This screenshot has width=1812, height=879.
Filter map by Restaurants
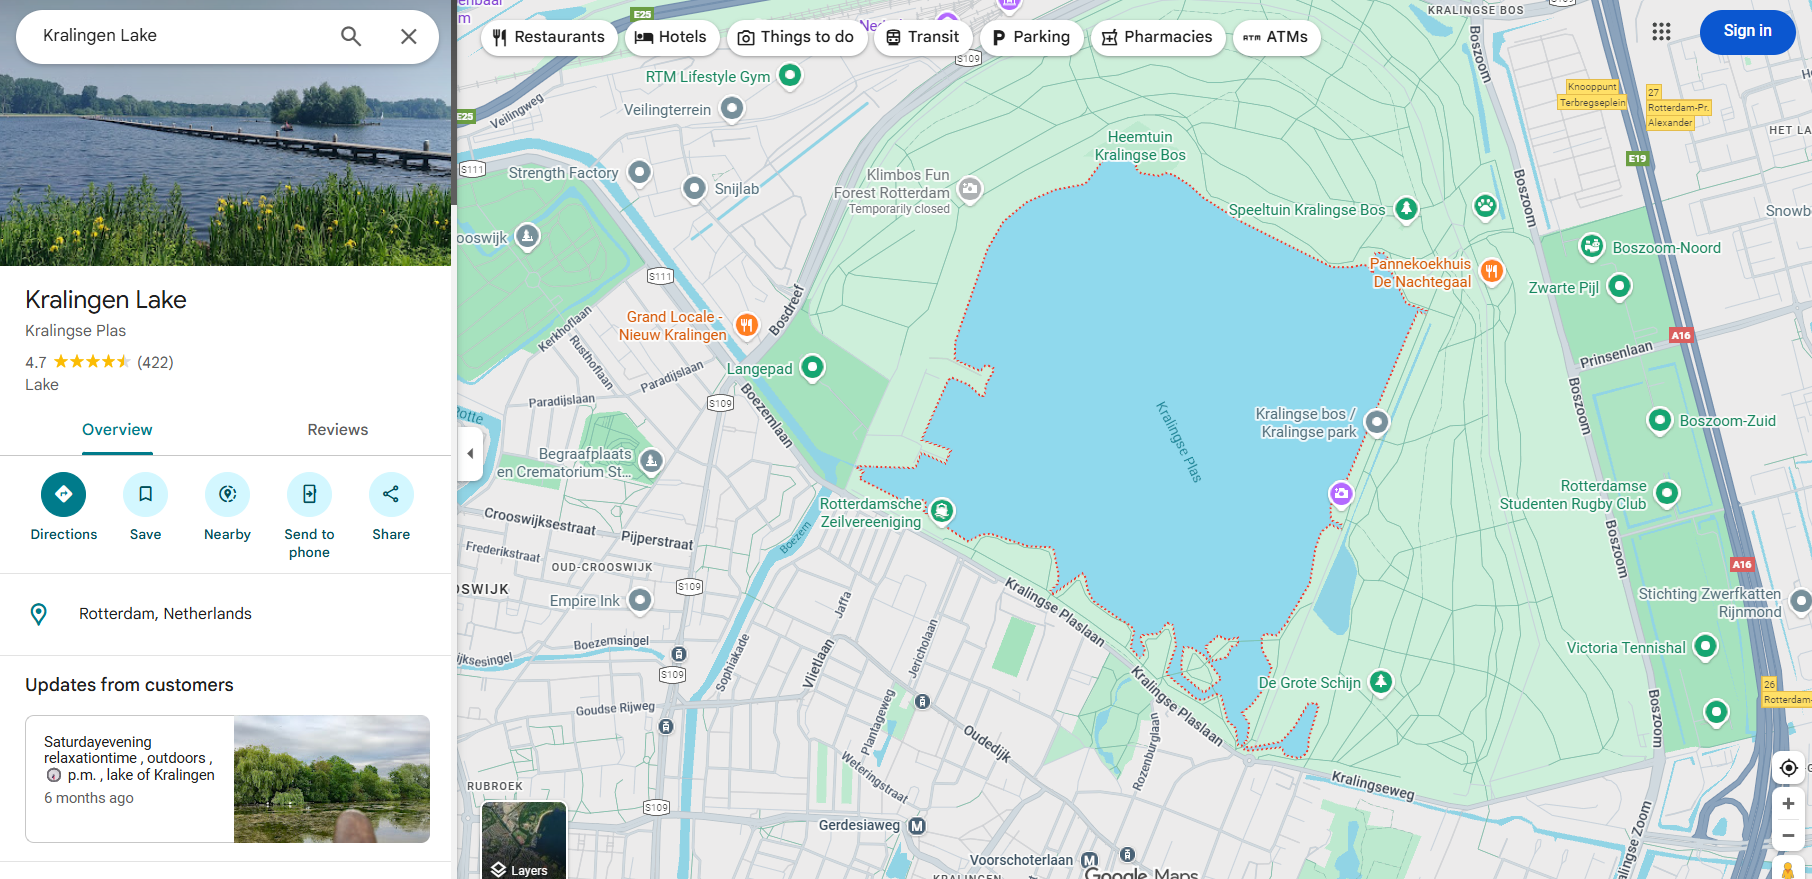point(549,37)
